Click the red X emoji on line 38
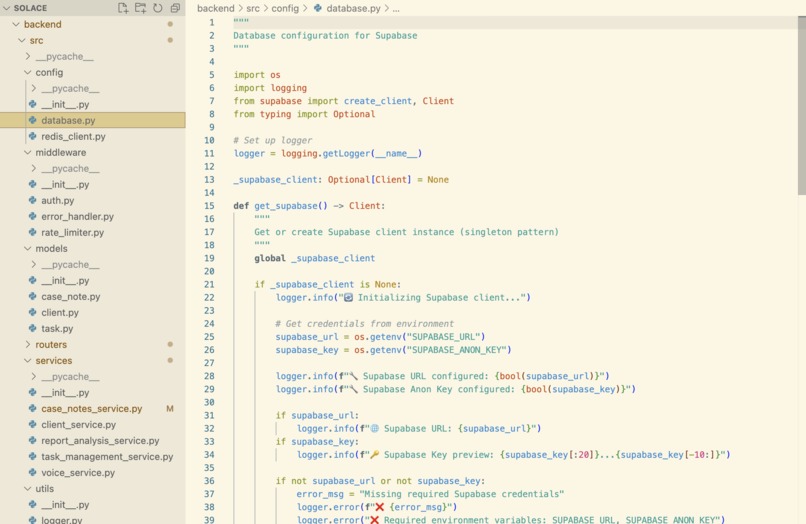The image size is (806, 524). point(379,507)
